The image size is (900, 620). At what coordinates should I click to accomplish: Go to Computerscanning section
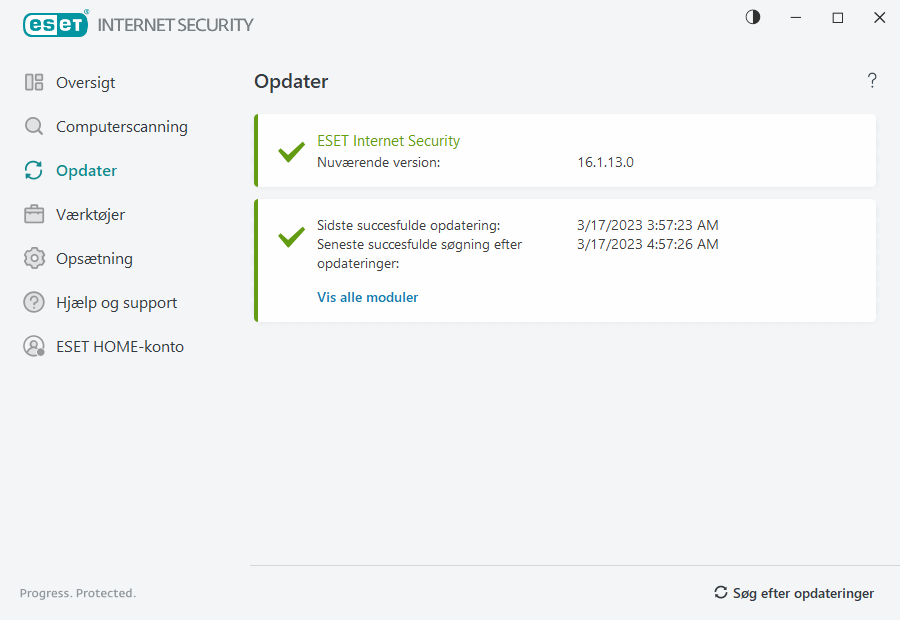click(121, 127)
